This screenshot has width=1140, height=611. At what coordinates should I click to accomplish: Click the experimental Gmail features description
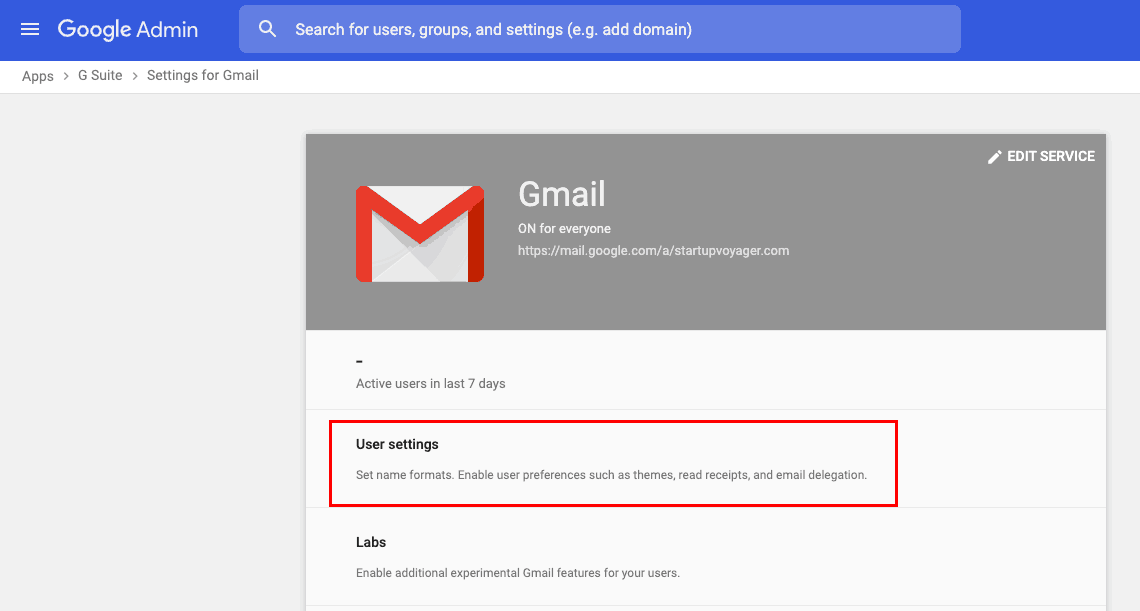click(x=518, y=573)
